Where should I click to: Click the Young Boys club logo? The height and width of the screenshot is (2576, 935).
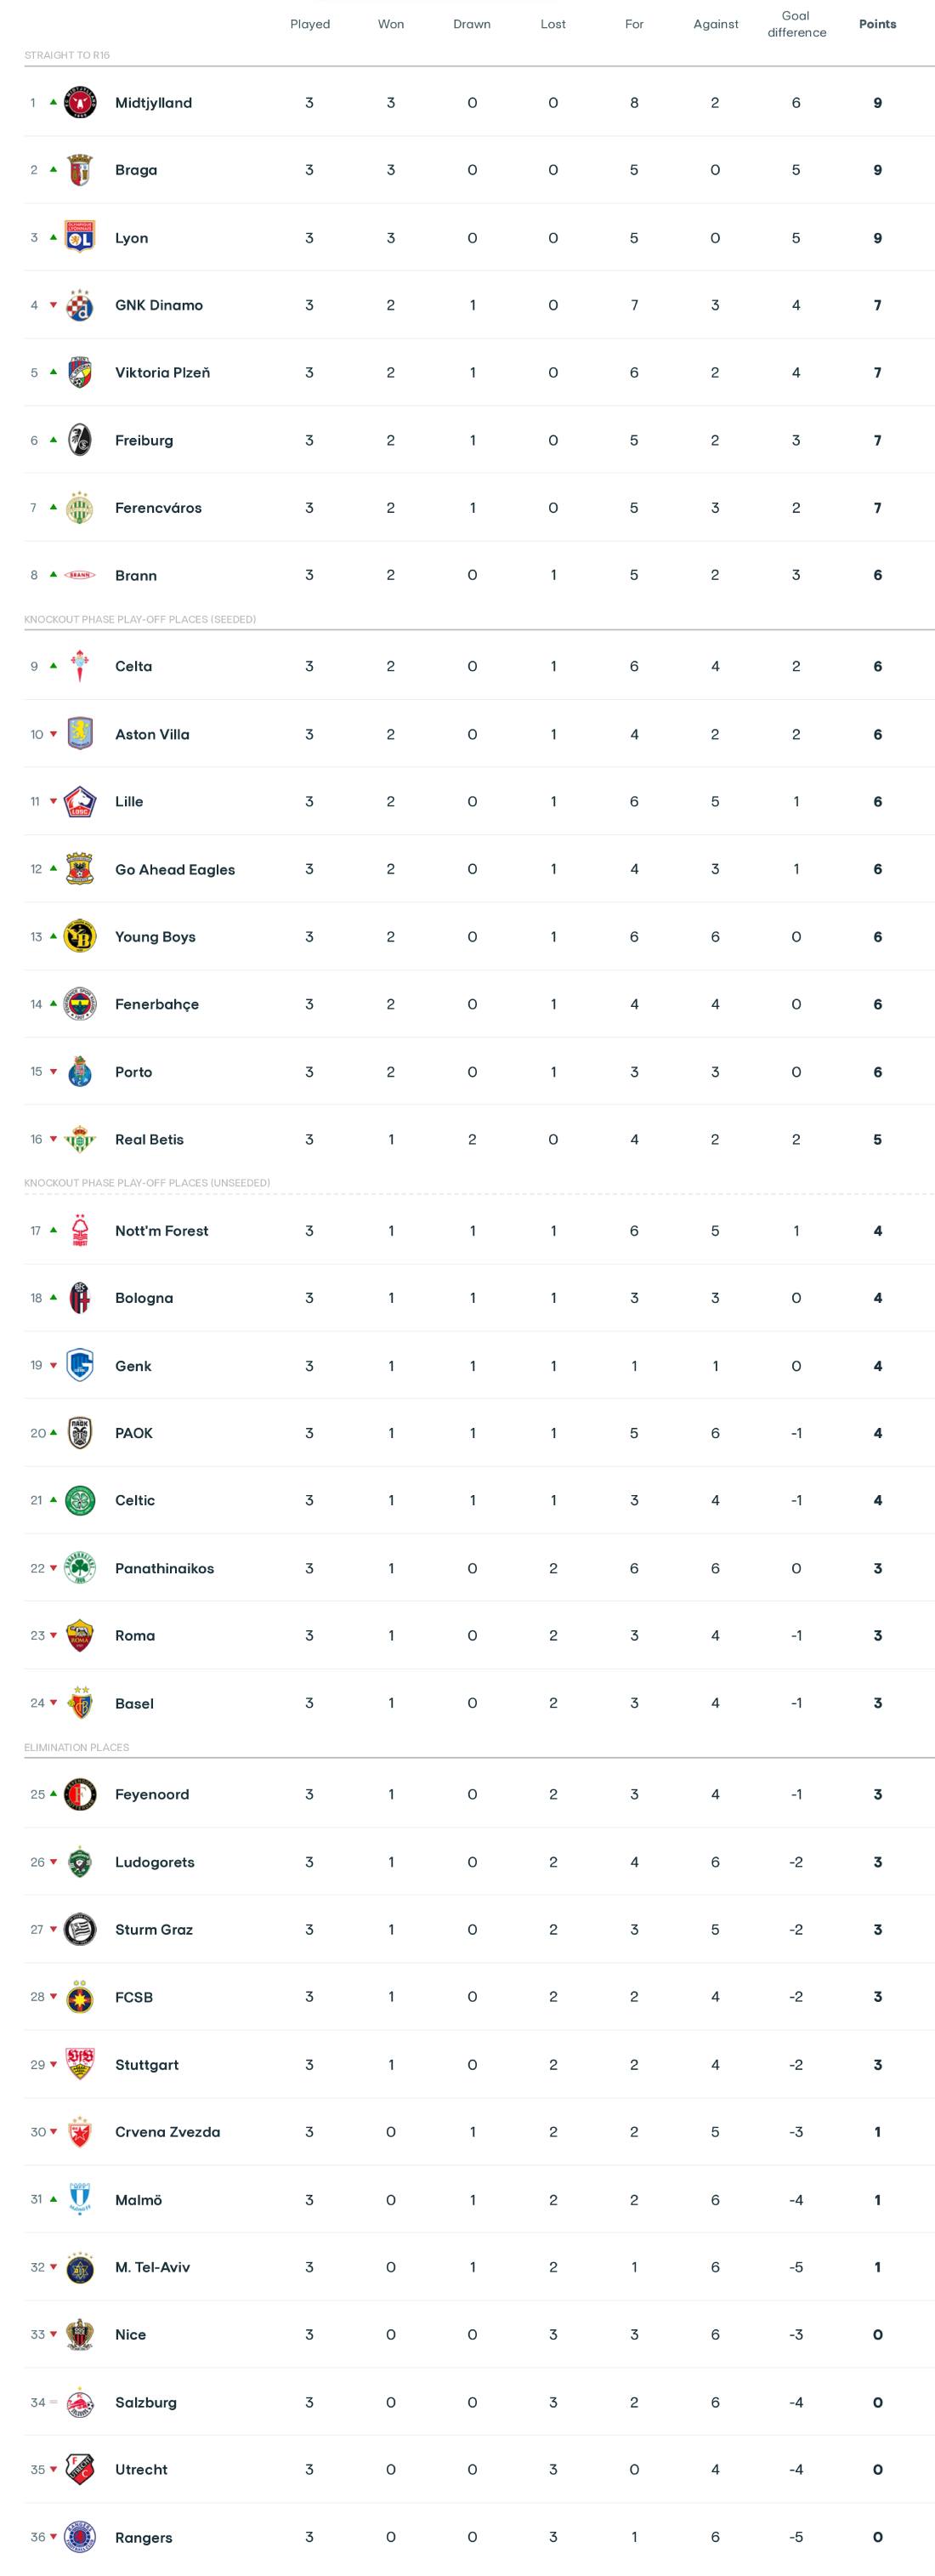[x=79, y=937]
